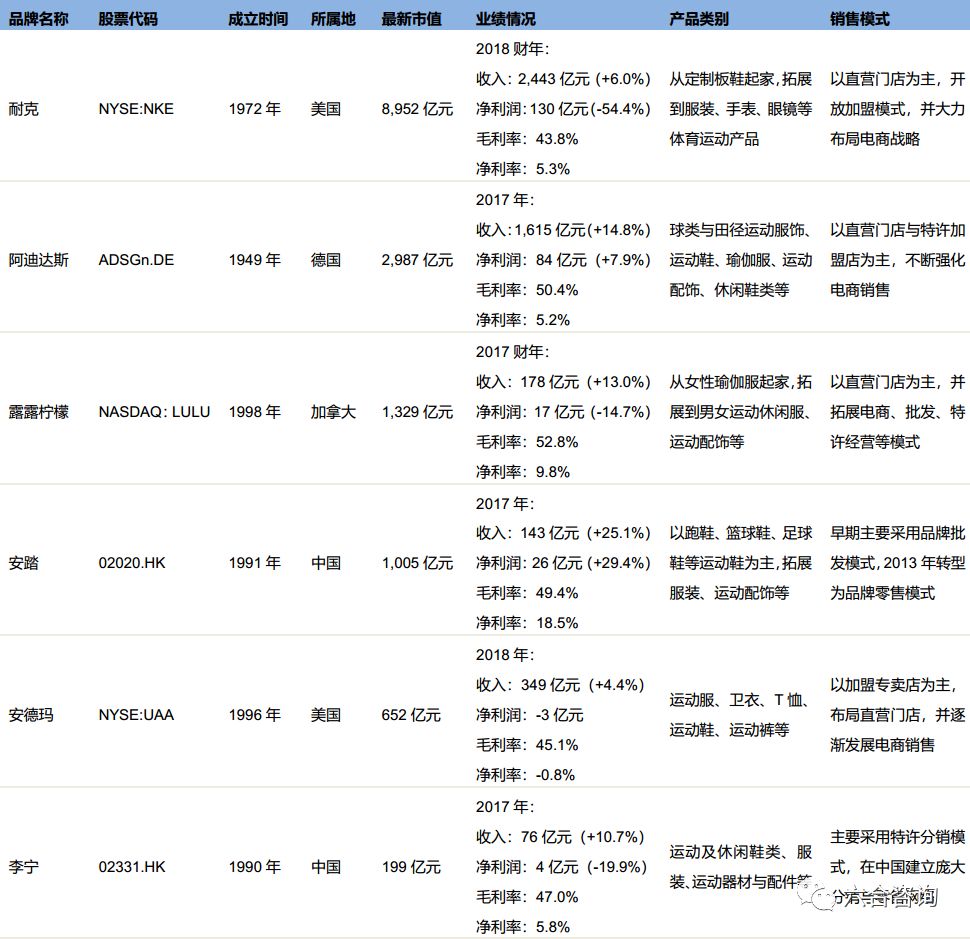
Task: Select the founding year 1949 年 for 阿迪达斯
Action: tap(256, 260)
